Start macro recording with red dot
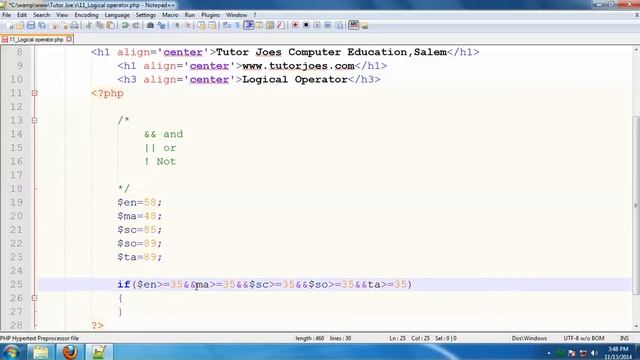 (x=295, y=25)
